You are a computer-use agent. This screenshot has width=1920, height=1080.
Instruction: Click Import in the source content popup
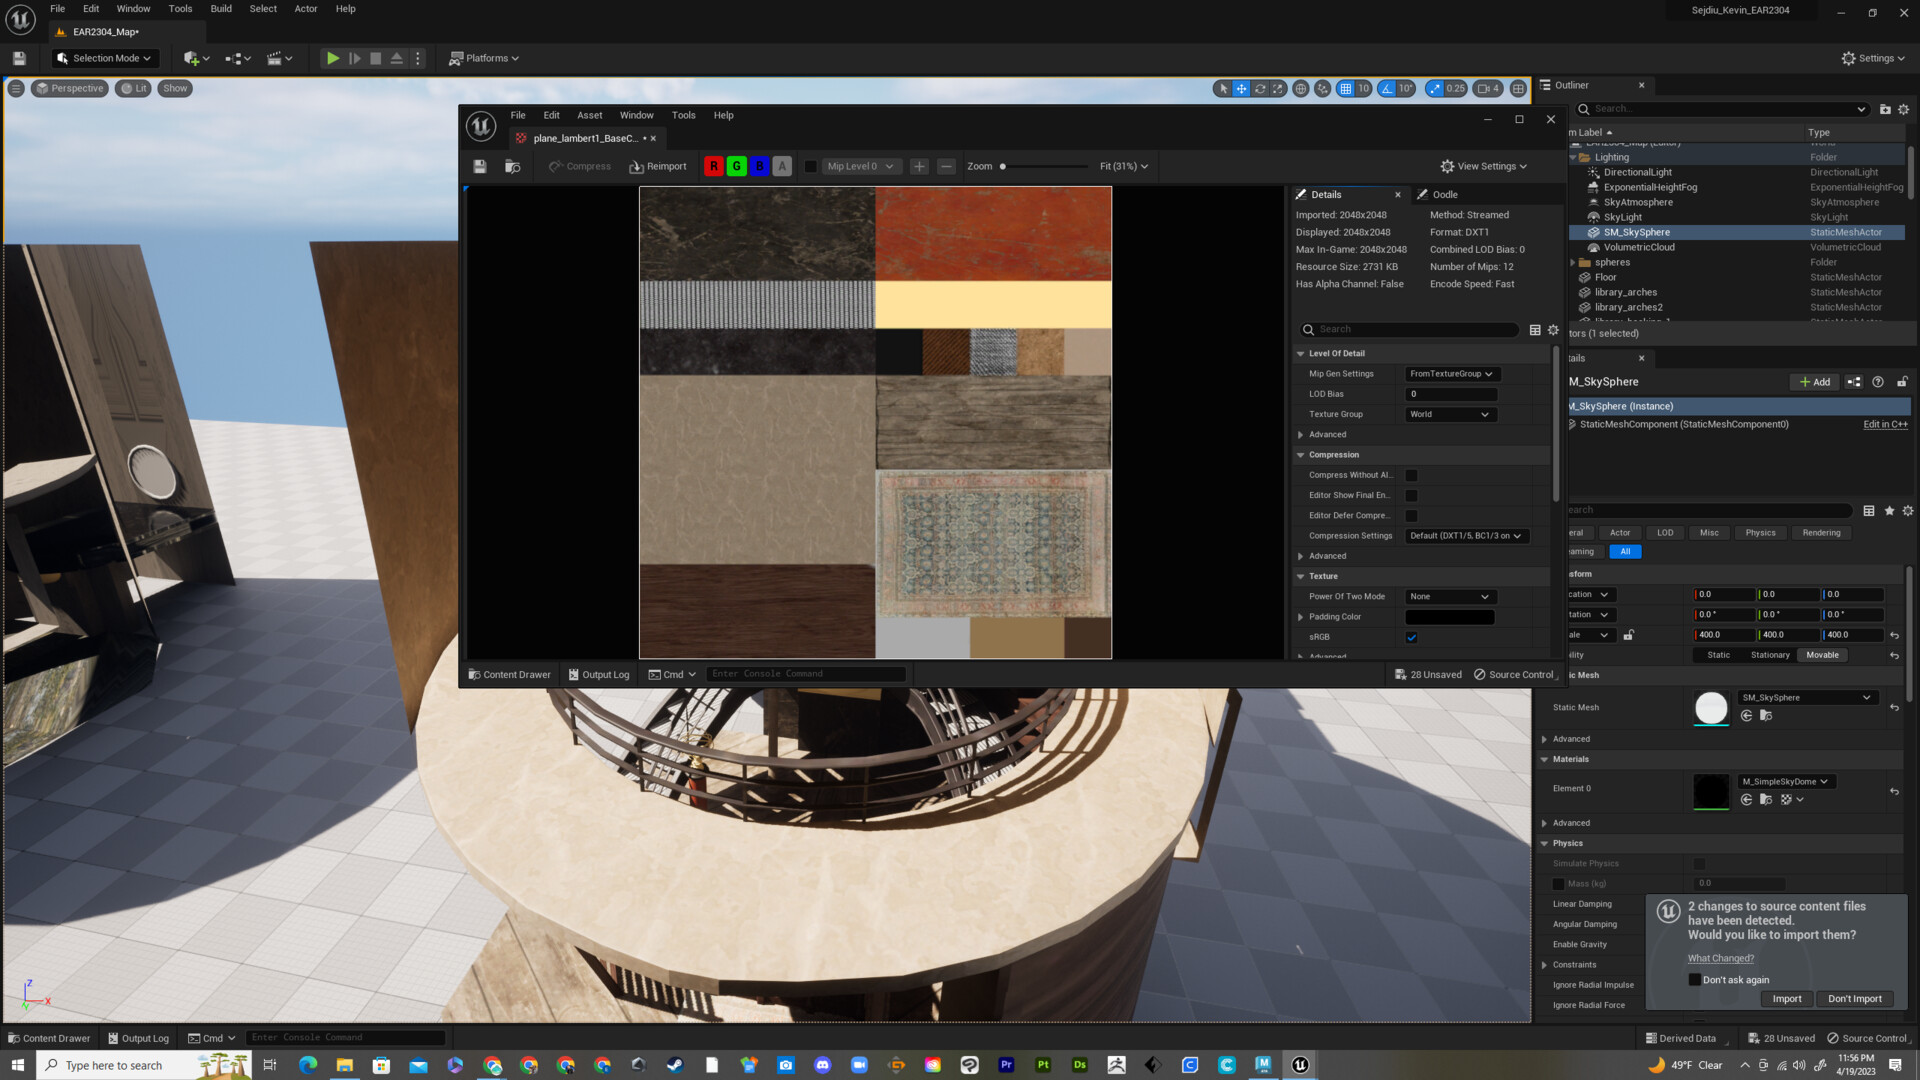[1787, 998]
